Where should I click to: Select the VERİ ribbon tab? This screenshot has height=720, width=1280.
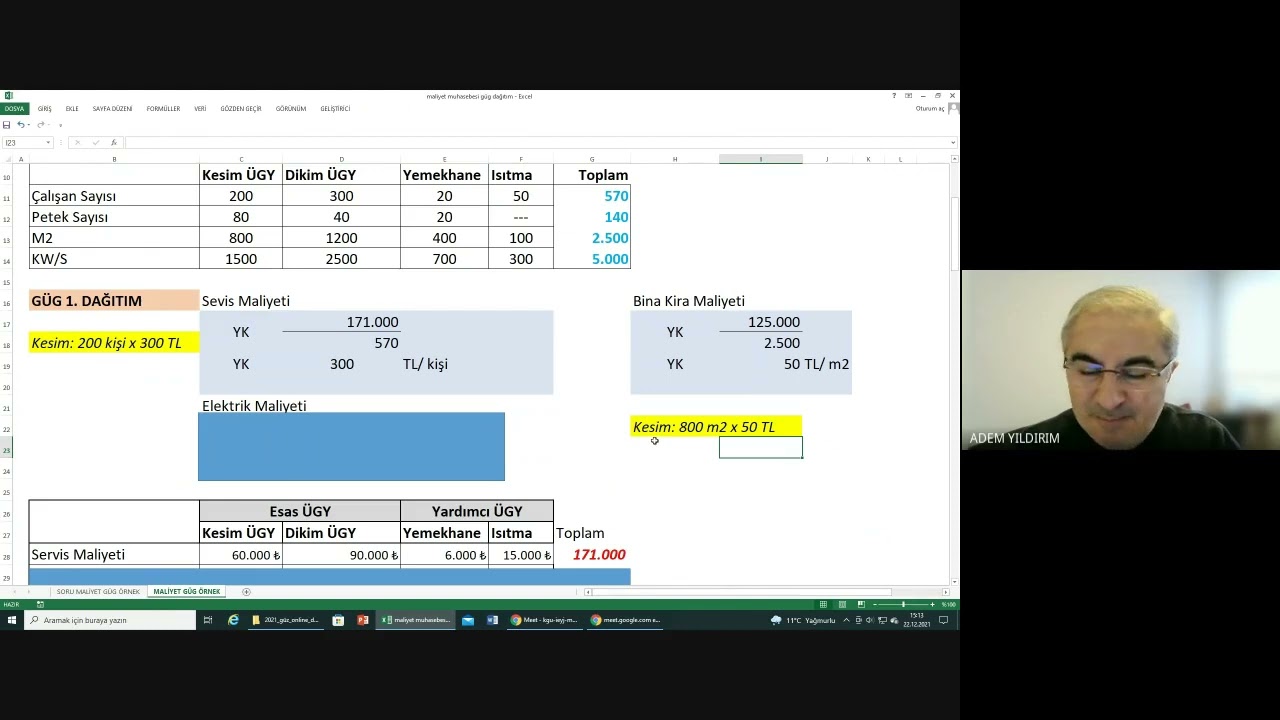[x=200, y=108]
